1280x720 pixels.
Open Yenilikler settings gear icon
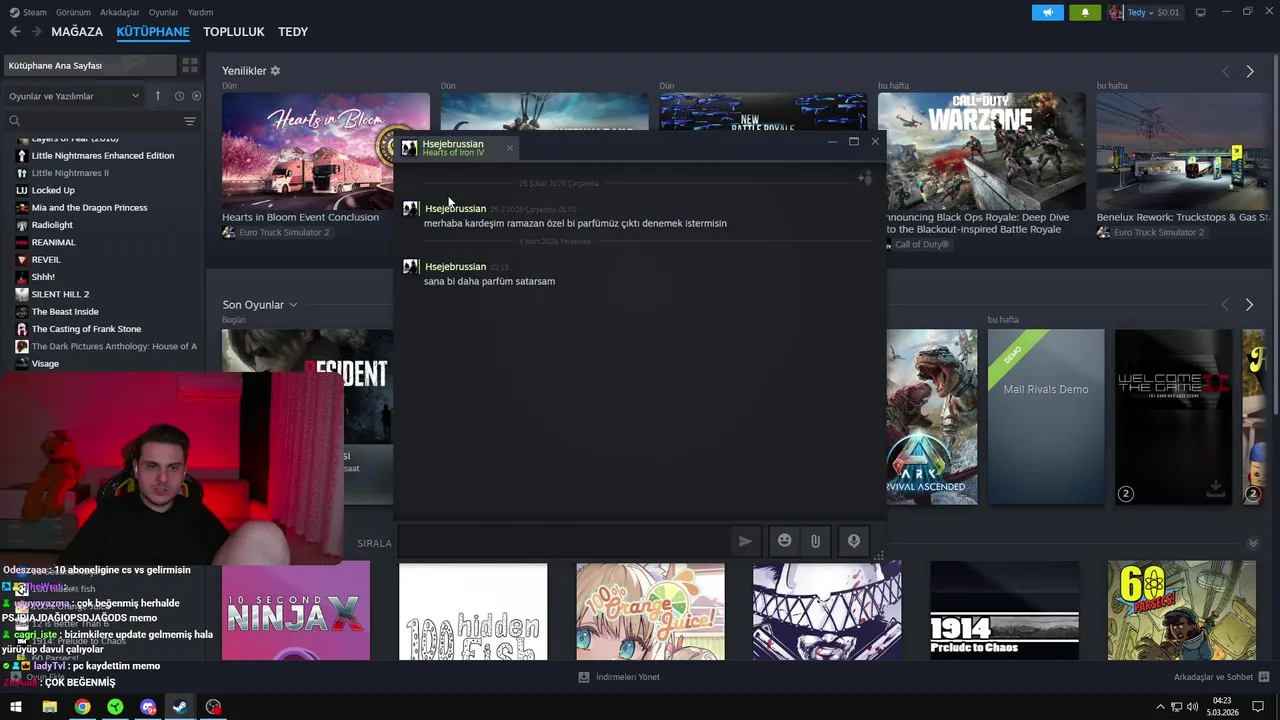coord(275,71)
